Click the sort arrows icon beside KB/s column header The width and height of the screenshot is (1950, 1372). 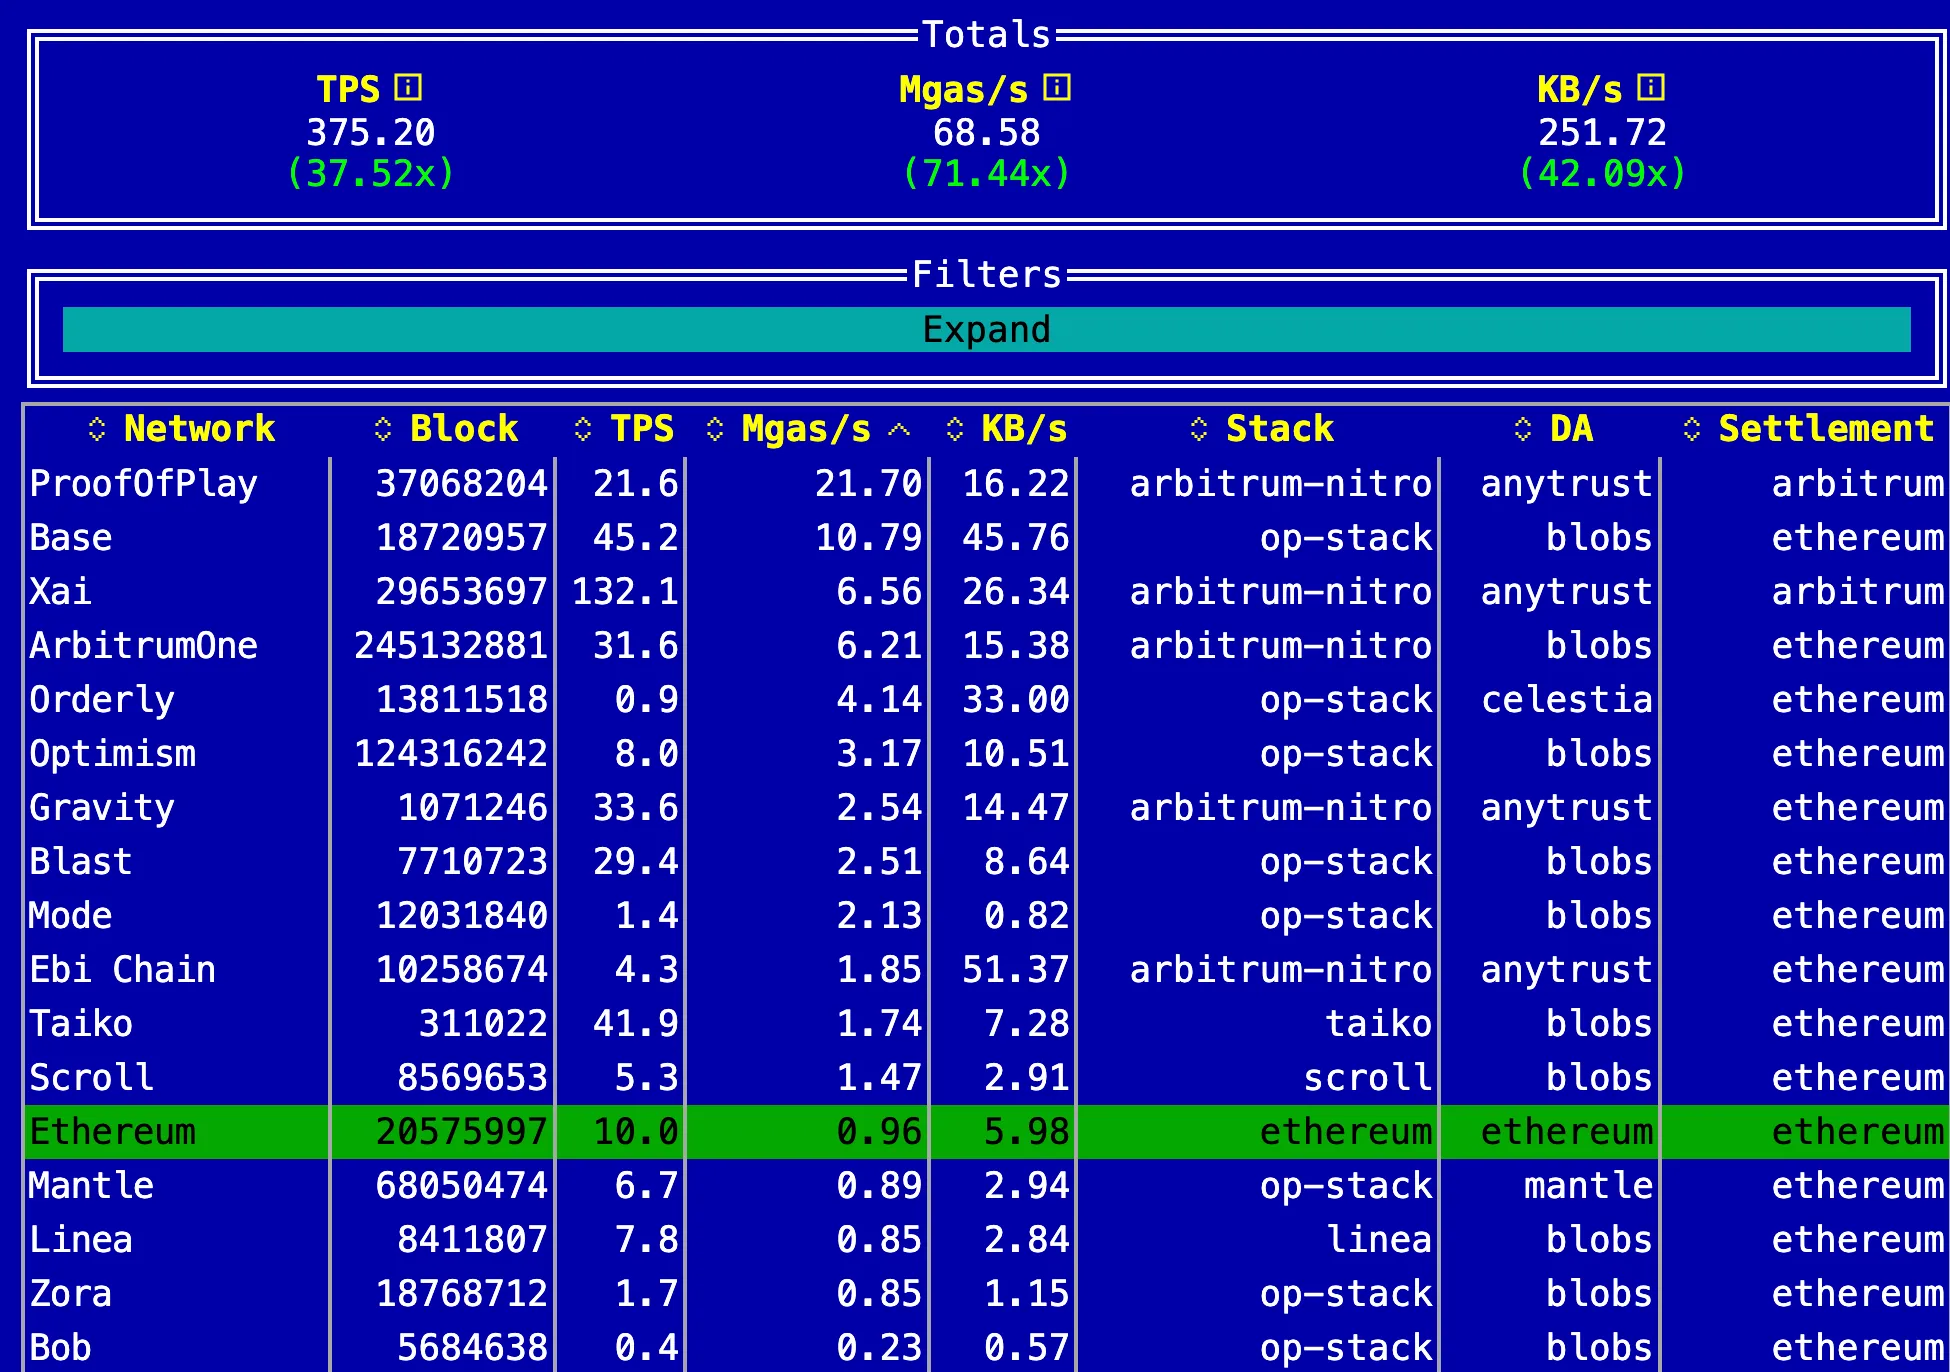click(x=955, y=429)
